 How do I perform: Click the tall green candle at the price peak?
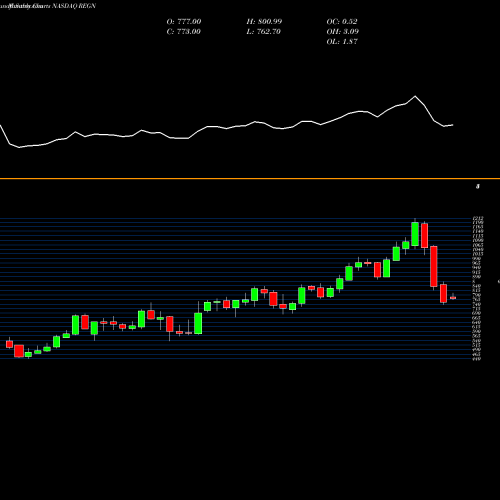(415, 234)
